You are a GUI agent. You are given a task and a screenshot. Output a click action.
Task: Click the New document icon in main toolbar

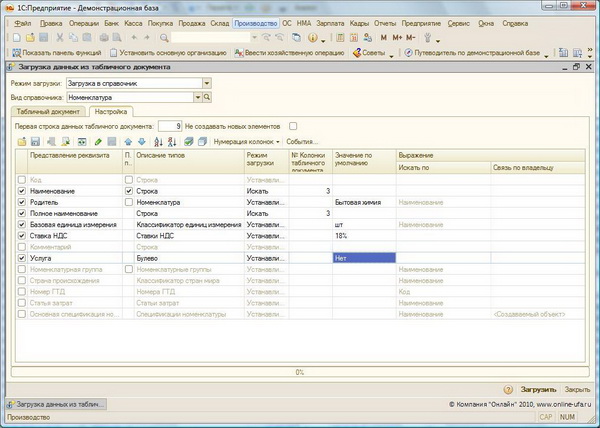[16, 37]
